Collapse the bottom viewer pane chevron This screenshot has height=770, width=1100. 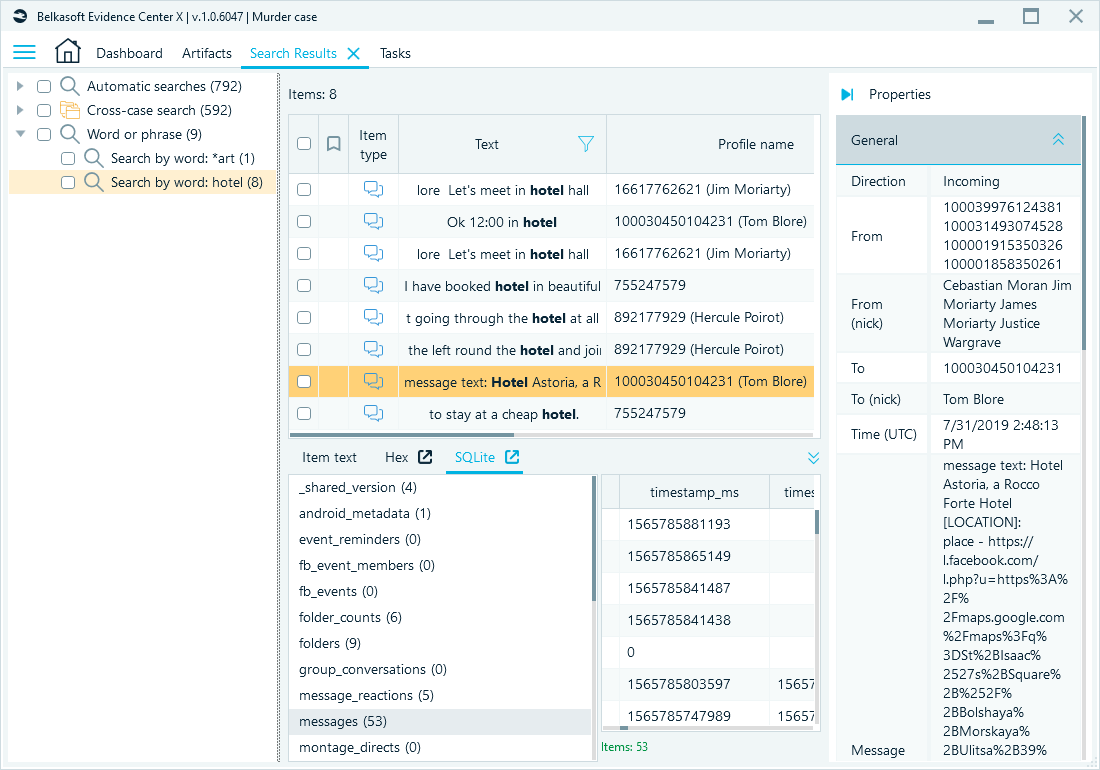(813, 458)
